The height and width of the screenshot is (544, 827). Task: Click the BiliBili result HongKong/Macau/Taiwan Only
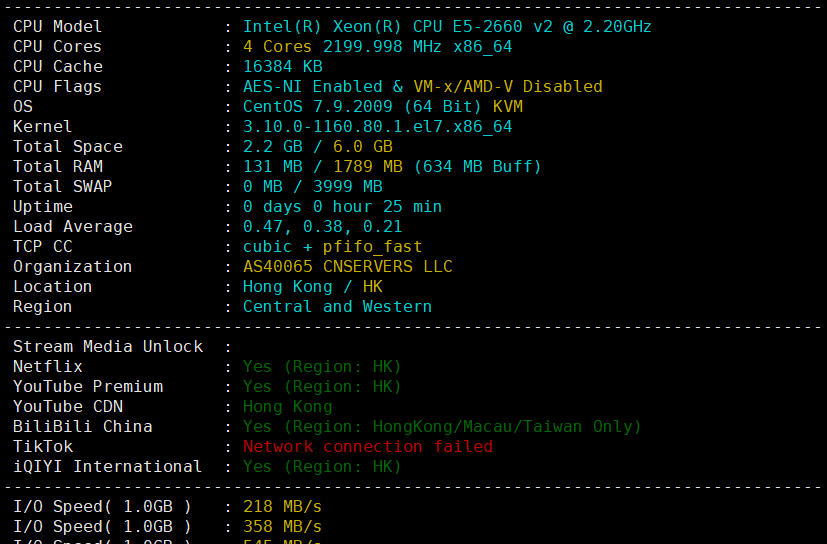[x=441, y=427]
